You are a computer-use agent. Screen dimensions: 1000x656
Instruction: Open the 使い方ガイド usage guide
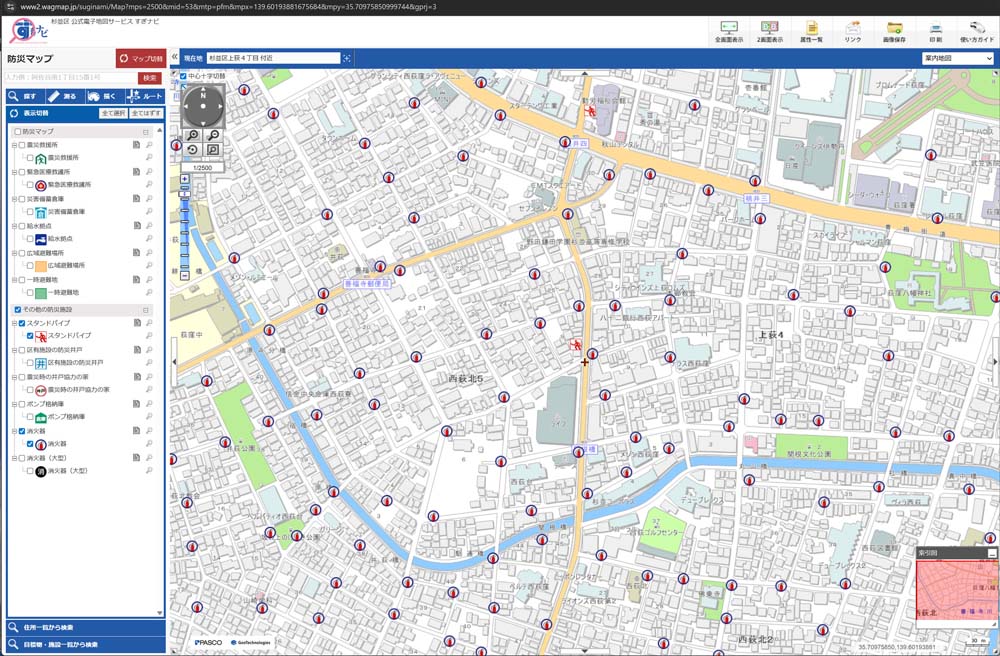click(x=976, y=31)
